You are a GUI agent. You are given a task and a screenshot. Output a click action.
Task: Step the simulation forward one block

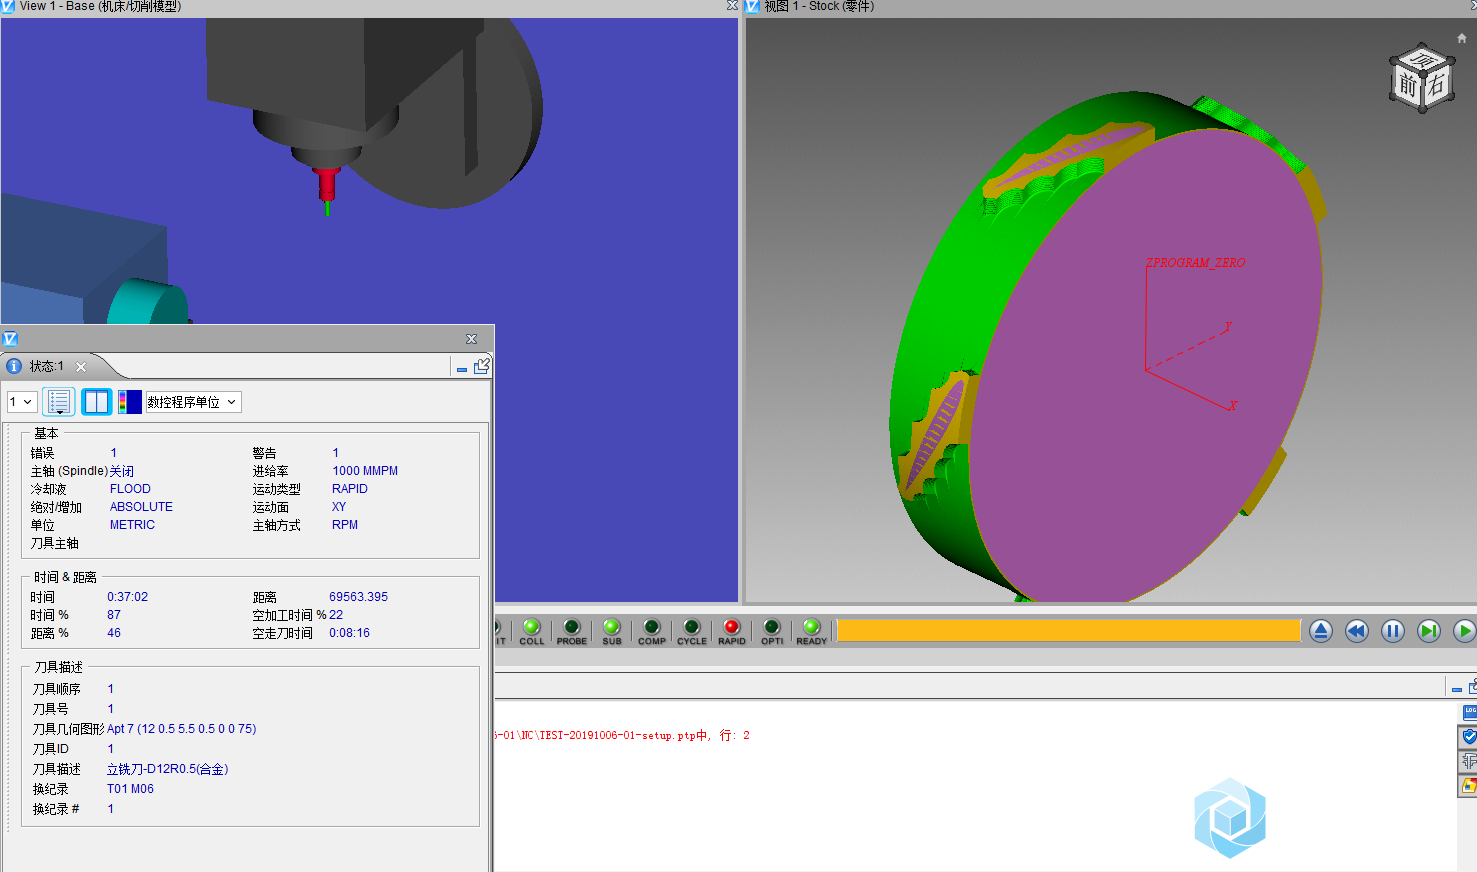[1429, 631]
